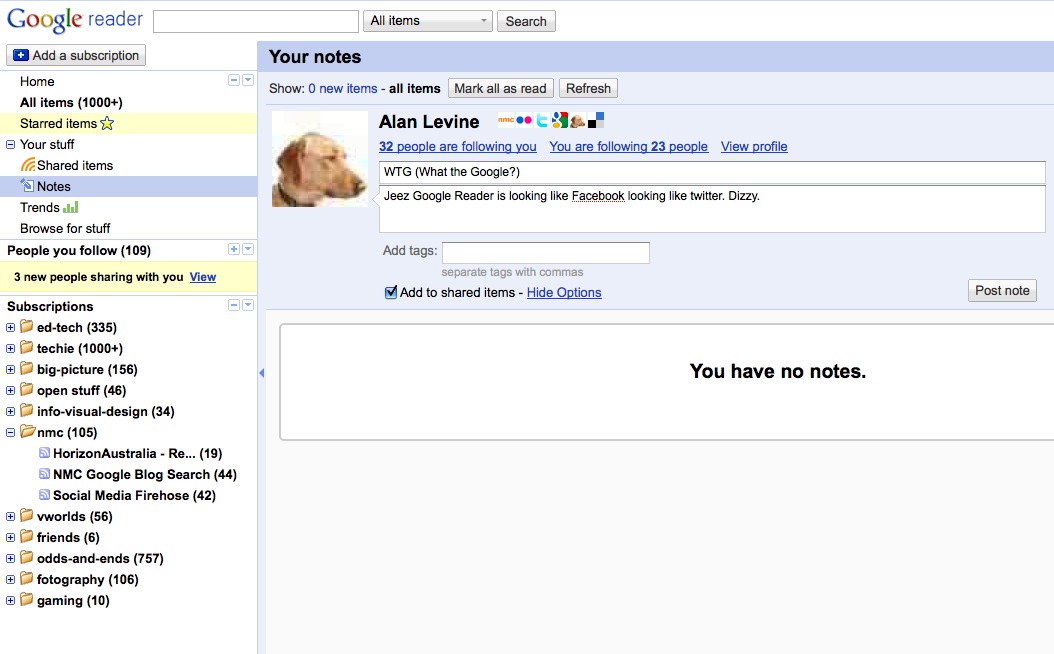Viewport: 1054px width, 654px height.
Task: Collapse the Your stuff section
Action: (10, 145)
